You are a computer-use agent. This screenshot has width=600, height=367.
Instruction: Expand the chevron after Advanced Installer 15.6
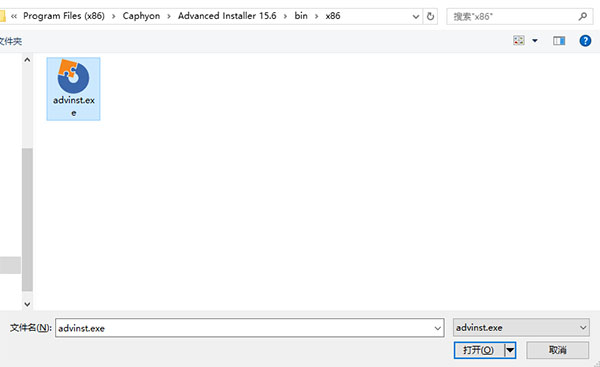(x=285, y=16)
